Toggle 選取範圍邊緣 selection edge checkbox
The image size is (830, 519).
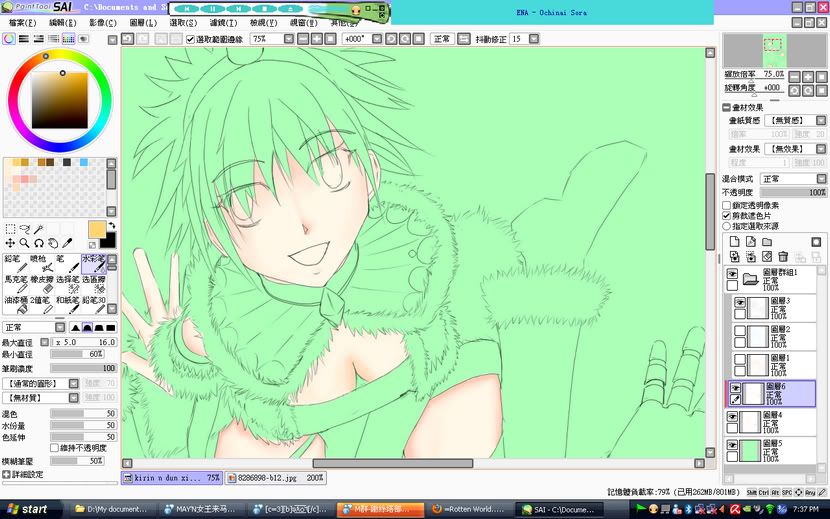click(x=191, y=39)
